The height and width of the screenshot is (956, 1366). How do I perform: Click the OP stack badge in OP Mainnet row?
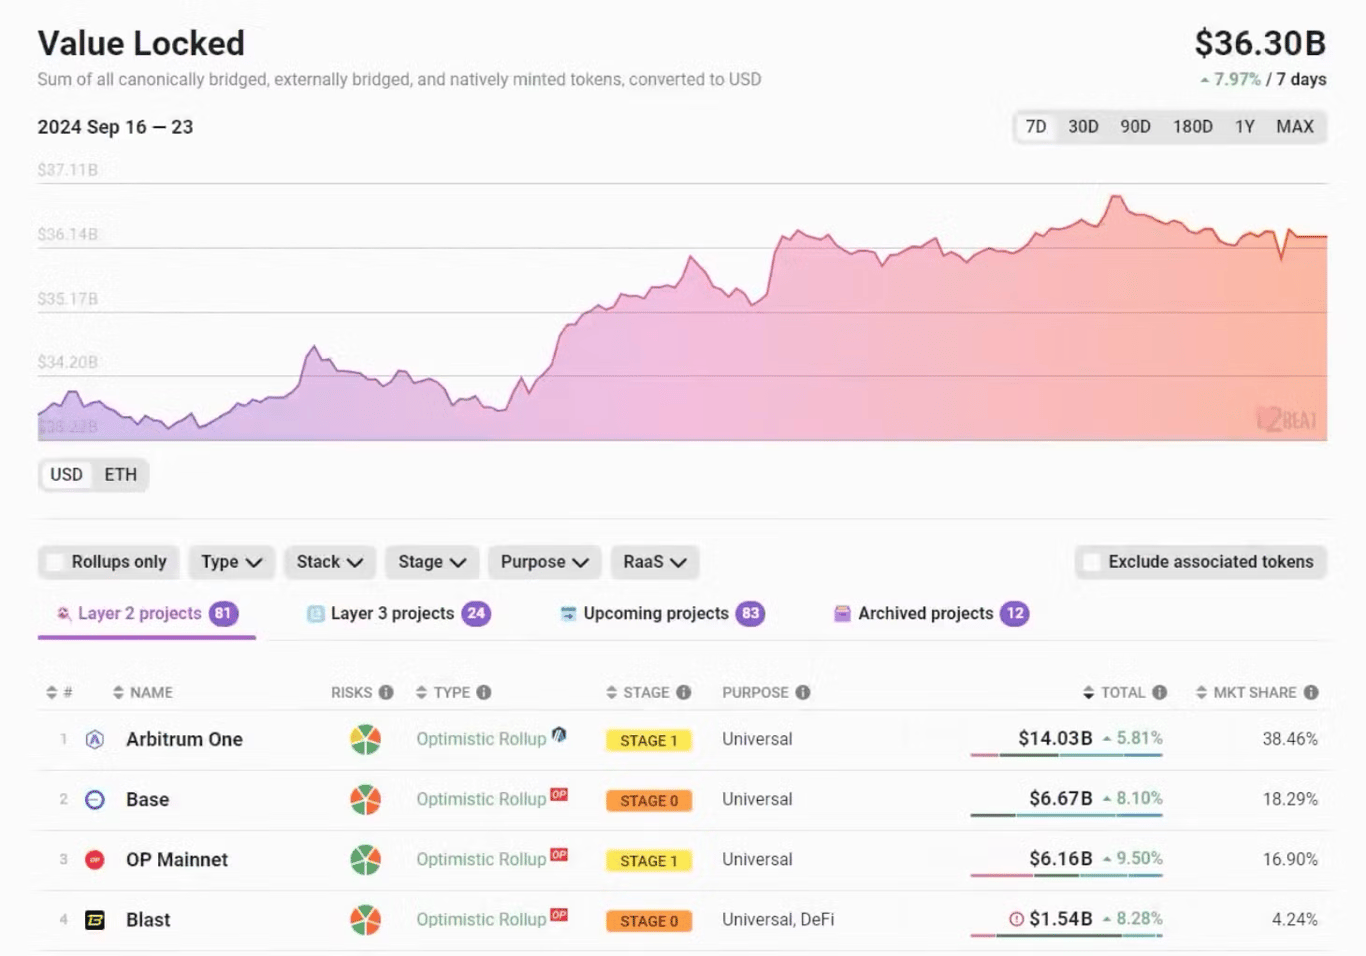point(559,855)
